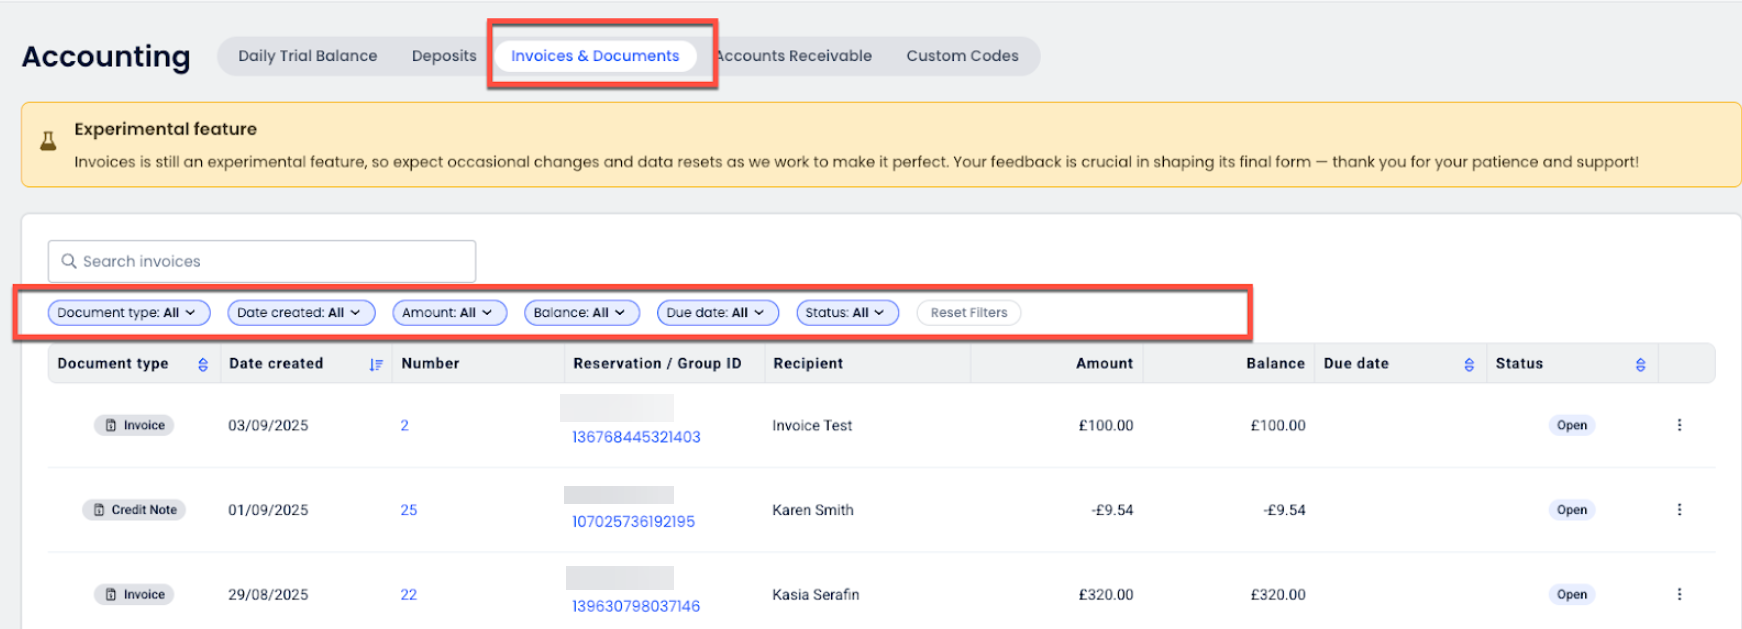Open three-dot menu for Kasia Serafin row

[x=1679, y=594]
